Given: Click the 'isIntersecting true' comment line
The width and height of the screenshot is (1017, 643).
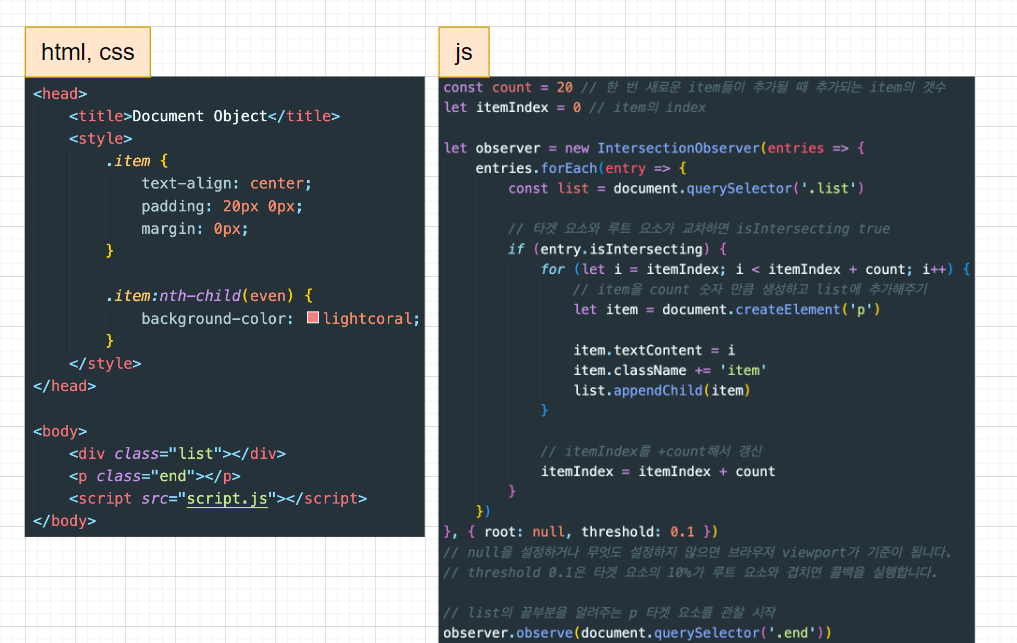Looking at the screenshot, I should click(x=699, y=229).
